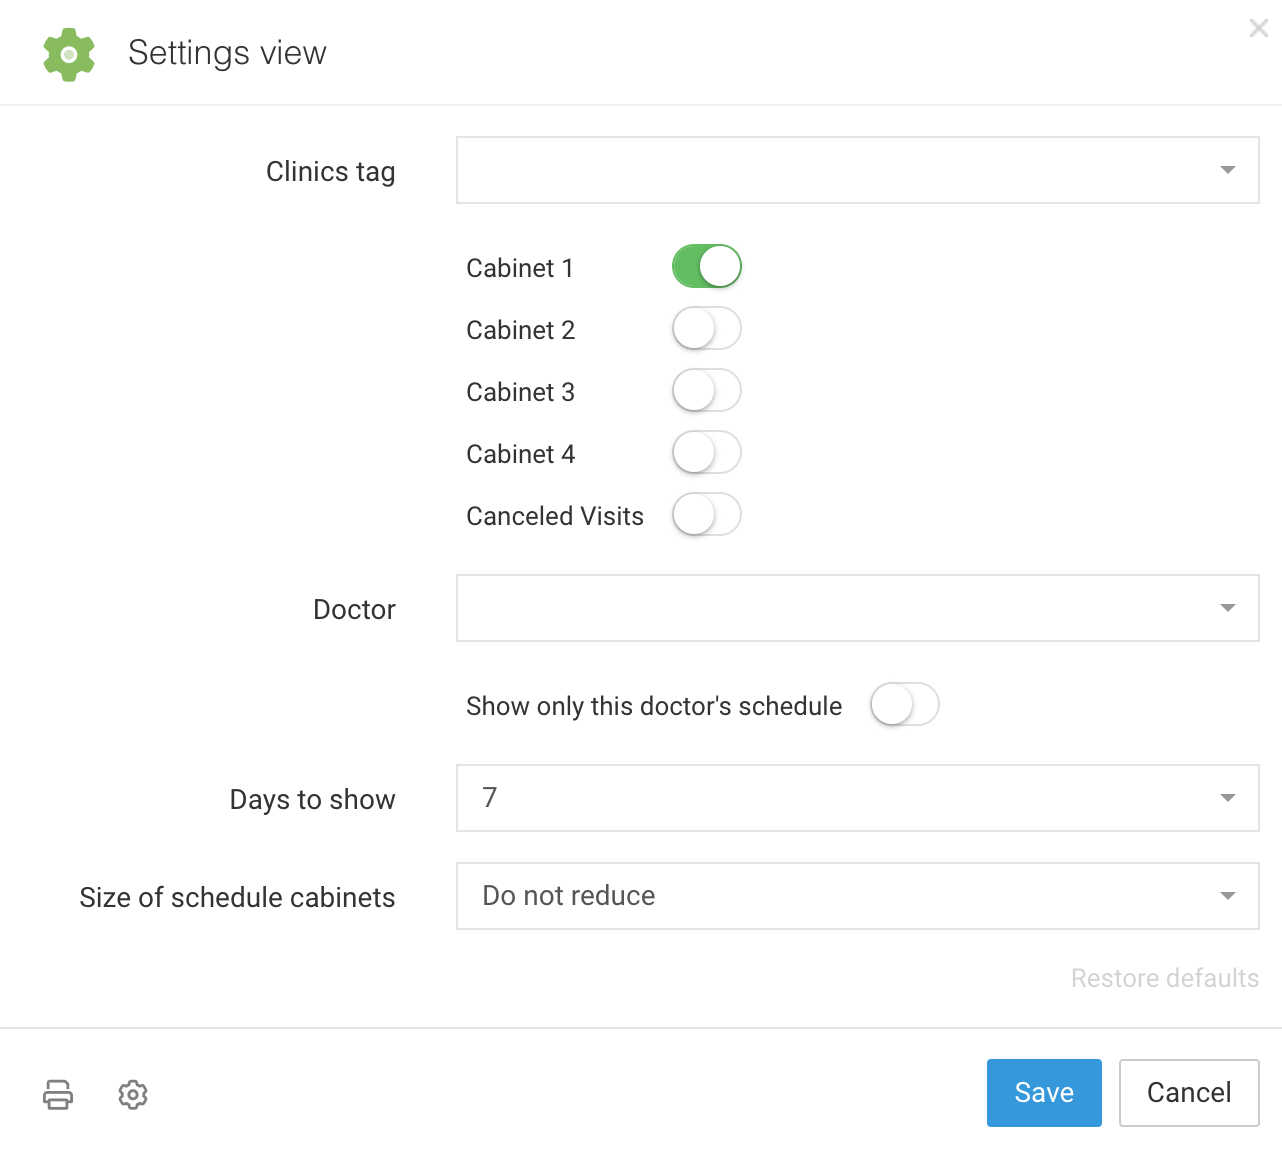Open the Days to show dropdown arrow

[x=1228, y=798]
